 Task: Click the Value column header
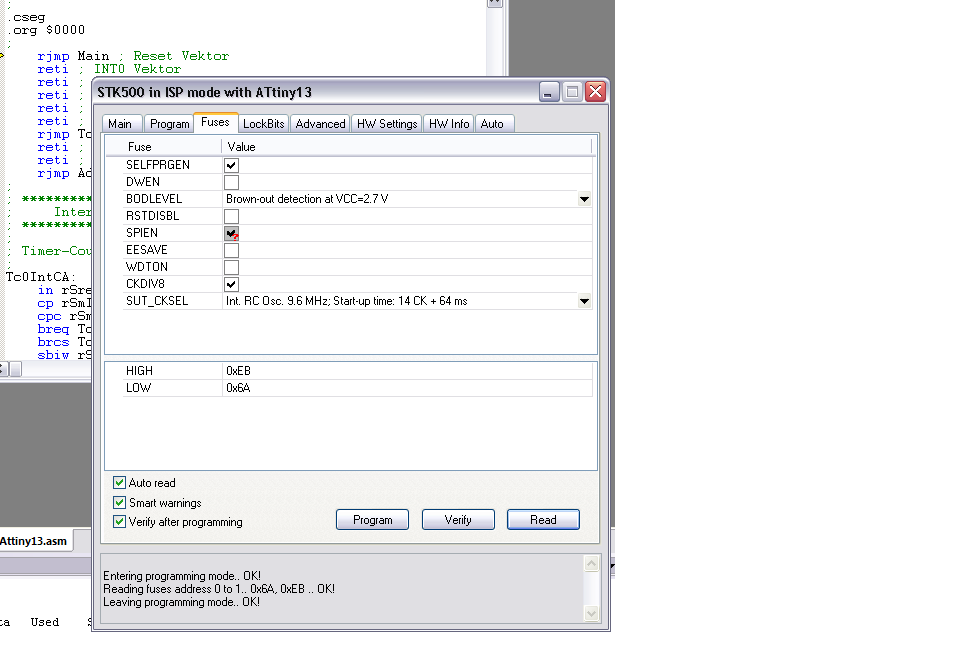[x=407, y=147]
